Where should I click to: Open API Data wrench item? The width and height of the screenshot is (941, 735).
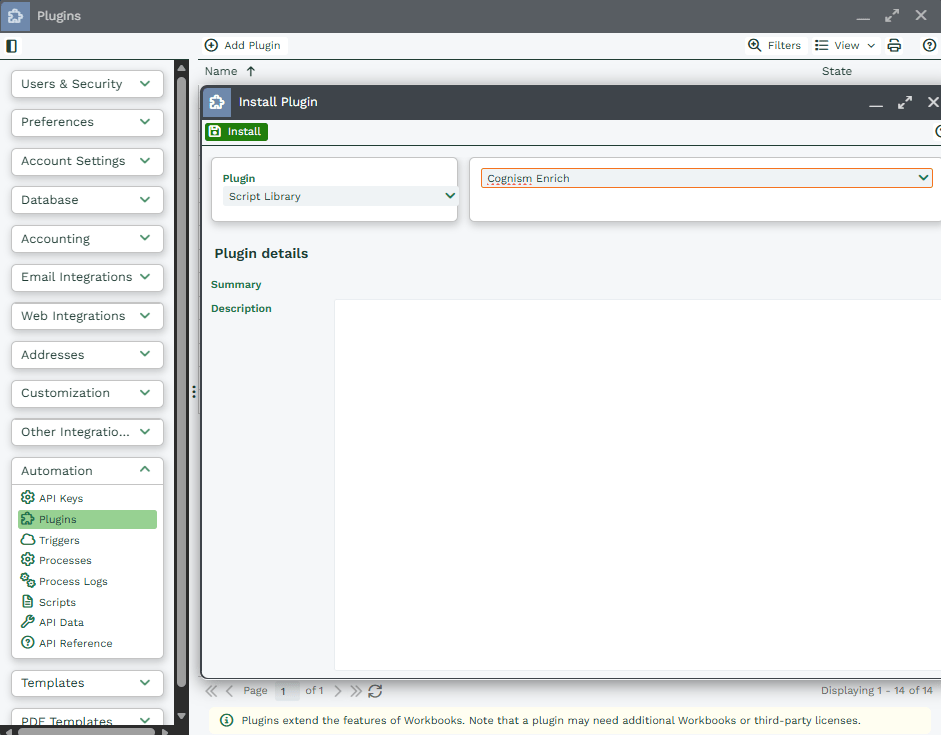click(x=61, y=622)
